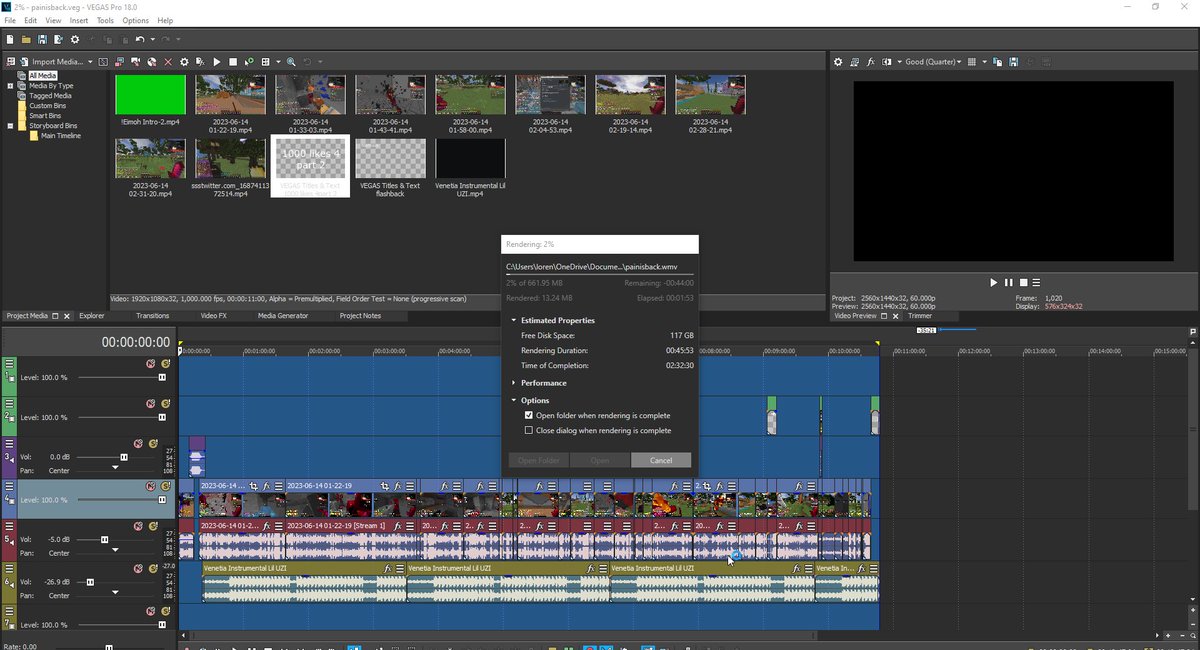
Task: Click the 00:00:00:00 timecode display
Action: click(x=136, y=342)
